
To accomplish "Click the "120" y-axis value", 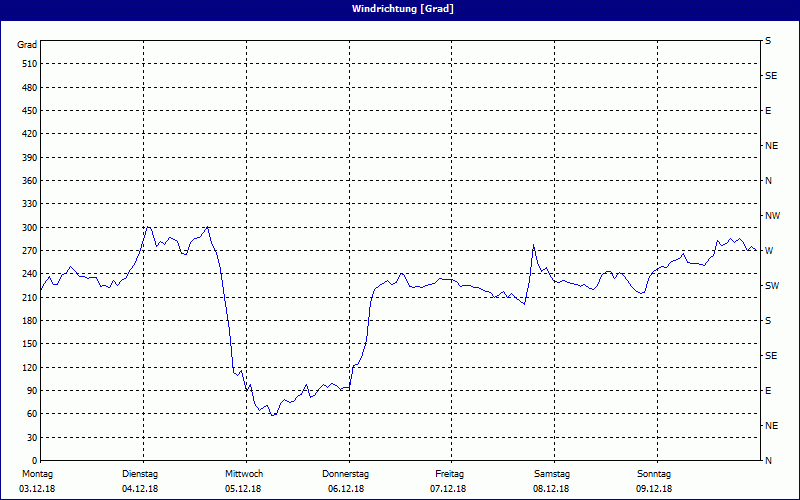I will pos(30,367).
